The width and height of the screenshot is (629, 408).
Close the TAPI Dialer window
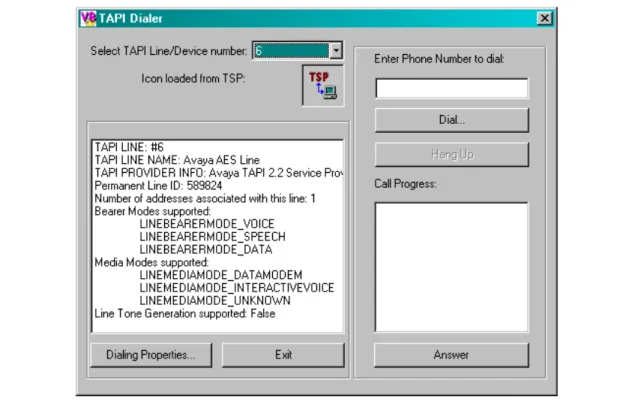click(544, 18)
